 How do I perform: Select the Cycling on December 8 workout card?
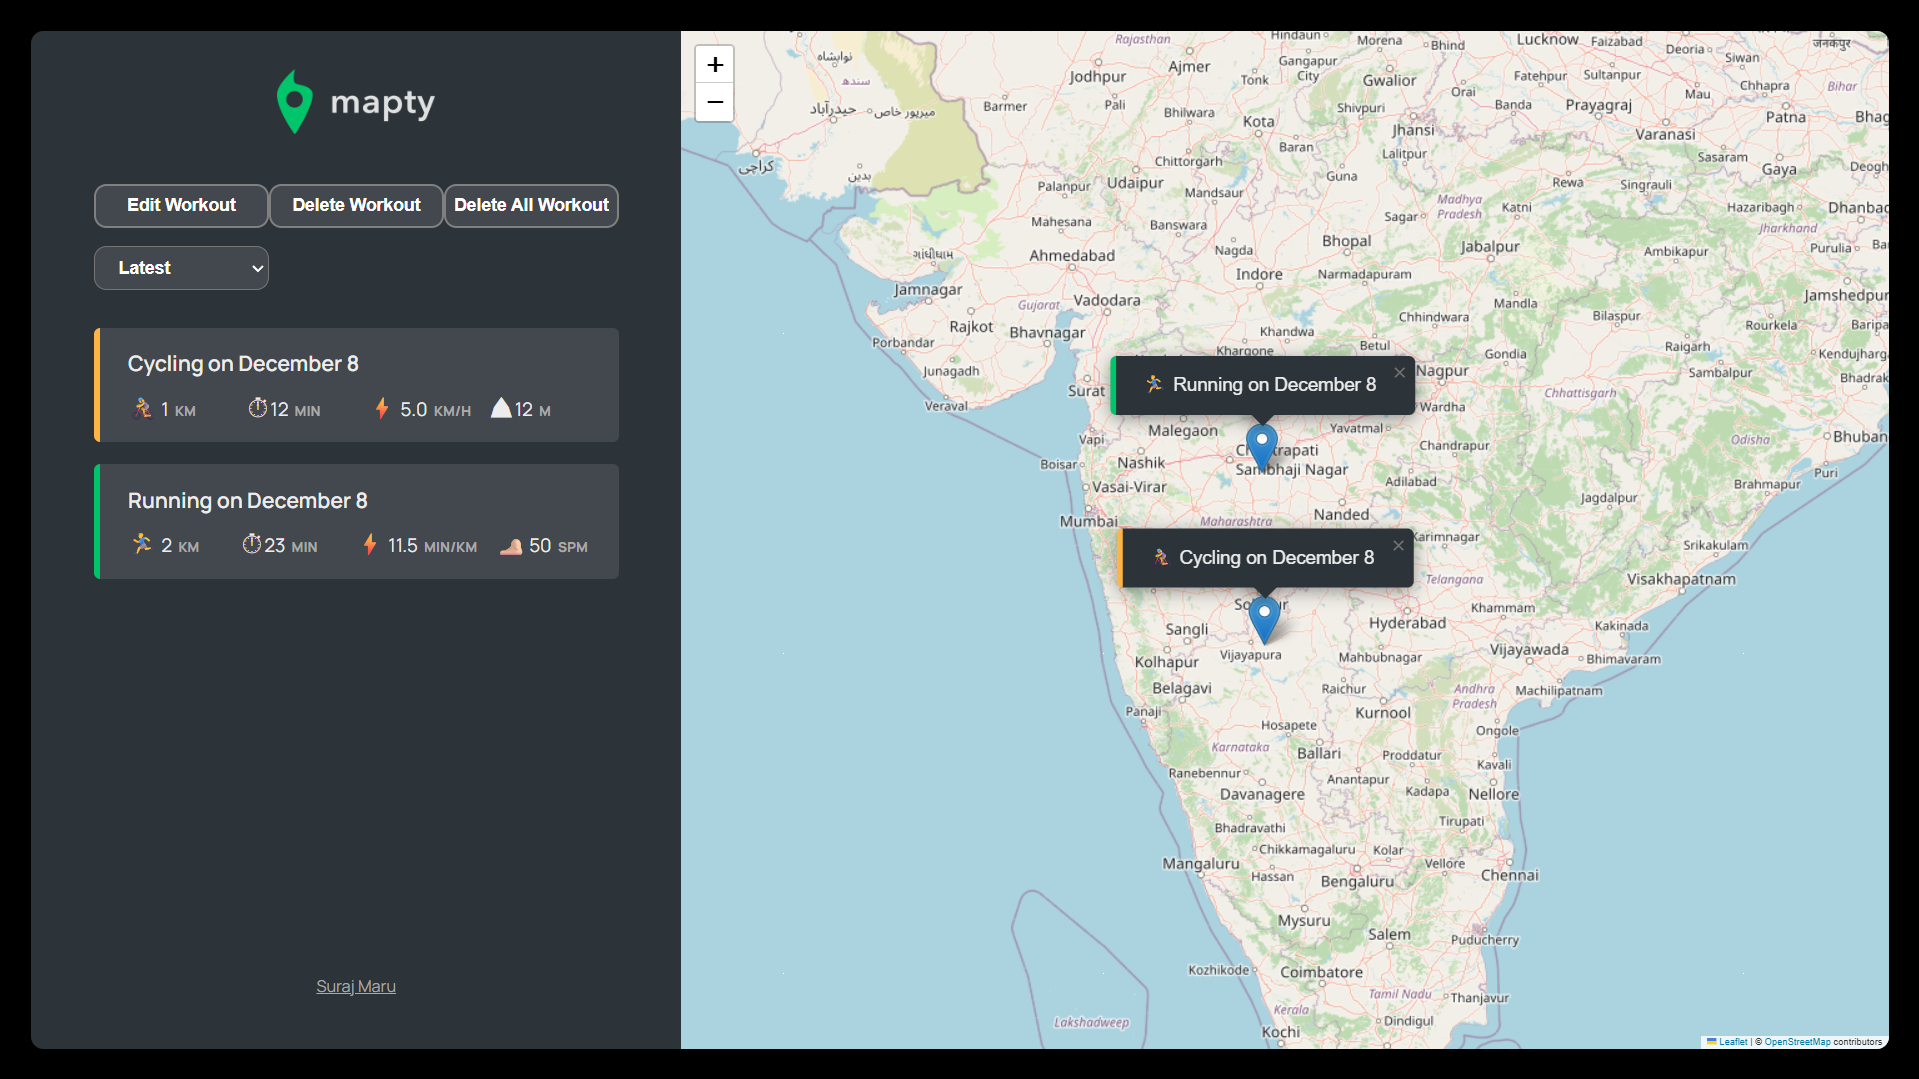(357, 385)
